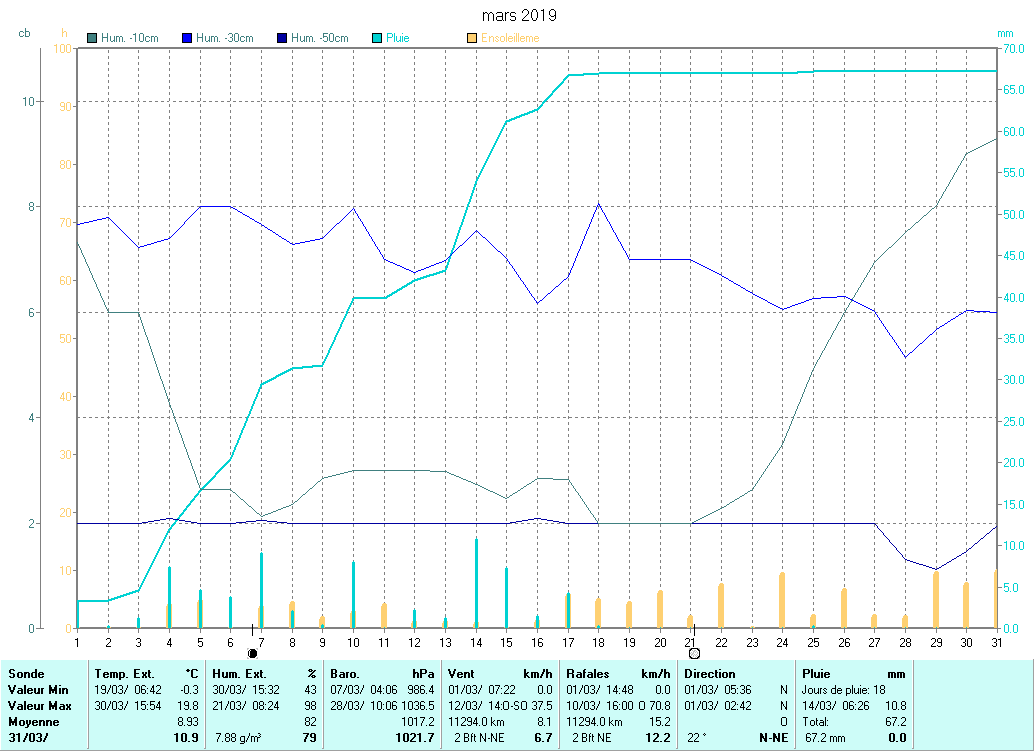Click the "mars 2019" chart title
Image resolution: width=1034 pixels, height=751 pixels.
point(519,16)
